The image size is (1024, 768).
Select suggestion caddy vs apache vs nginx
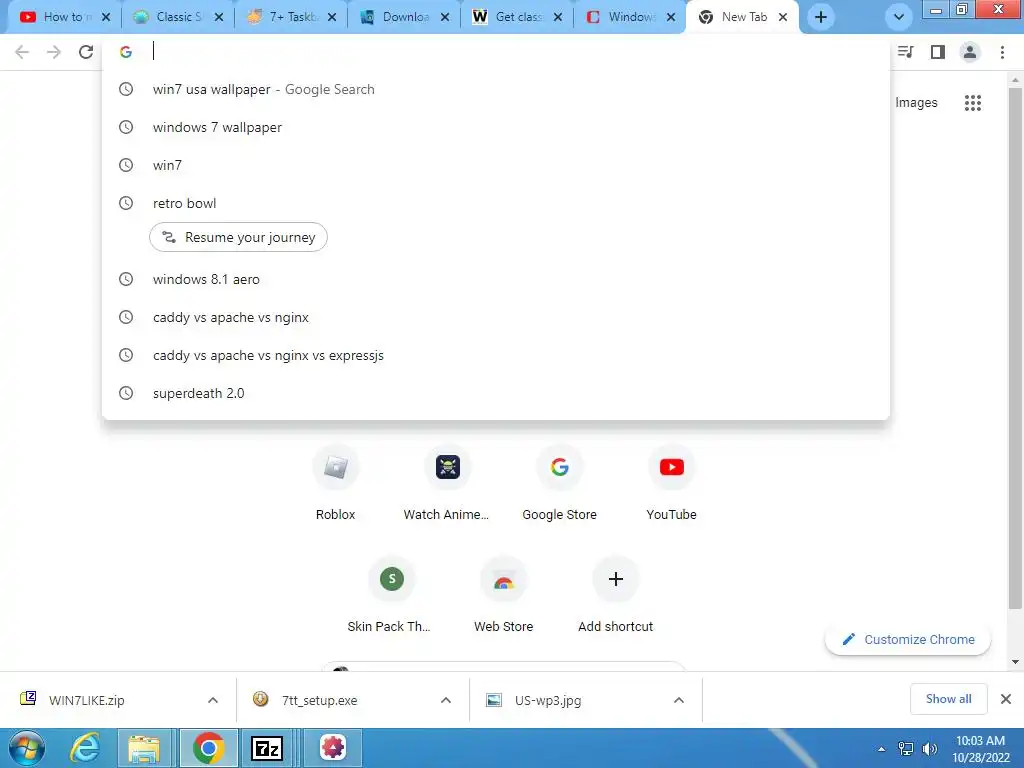[496, 317]
